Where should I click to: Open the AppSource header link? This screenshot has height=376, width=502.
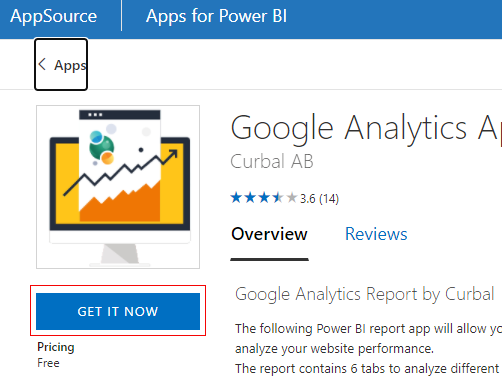tap(53, 16)
